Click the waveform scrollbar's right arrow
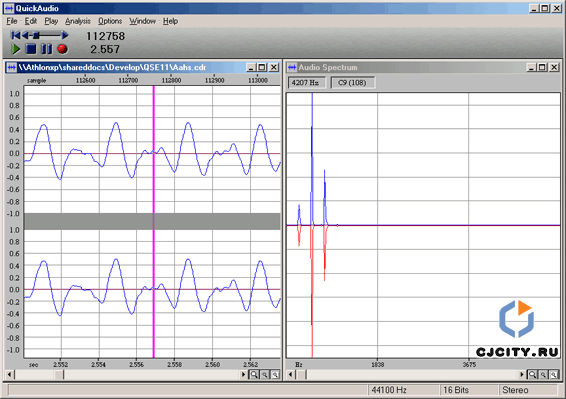The height and width of the screenshot is (399, 566). (x=244, y=375)
